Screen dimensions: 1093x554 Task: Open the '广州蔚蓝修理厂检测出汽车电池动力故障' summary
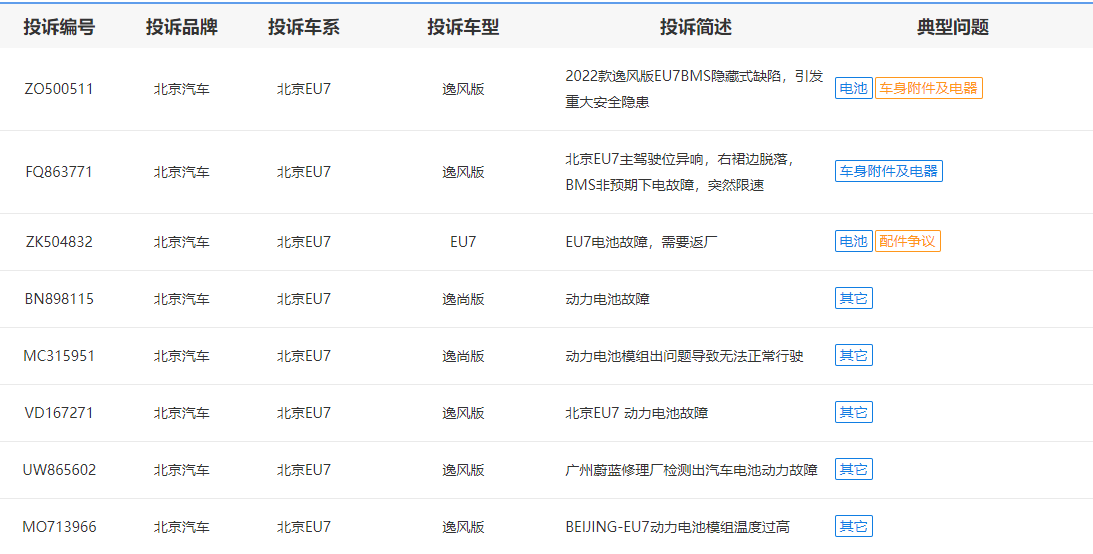click(x=691, y=470)
